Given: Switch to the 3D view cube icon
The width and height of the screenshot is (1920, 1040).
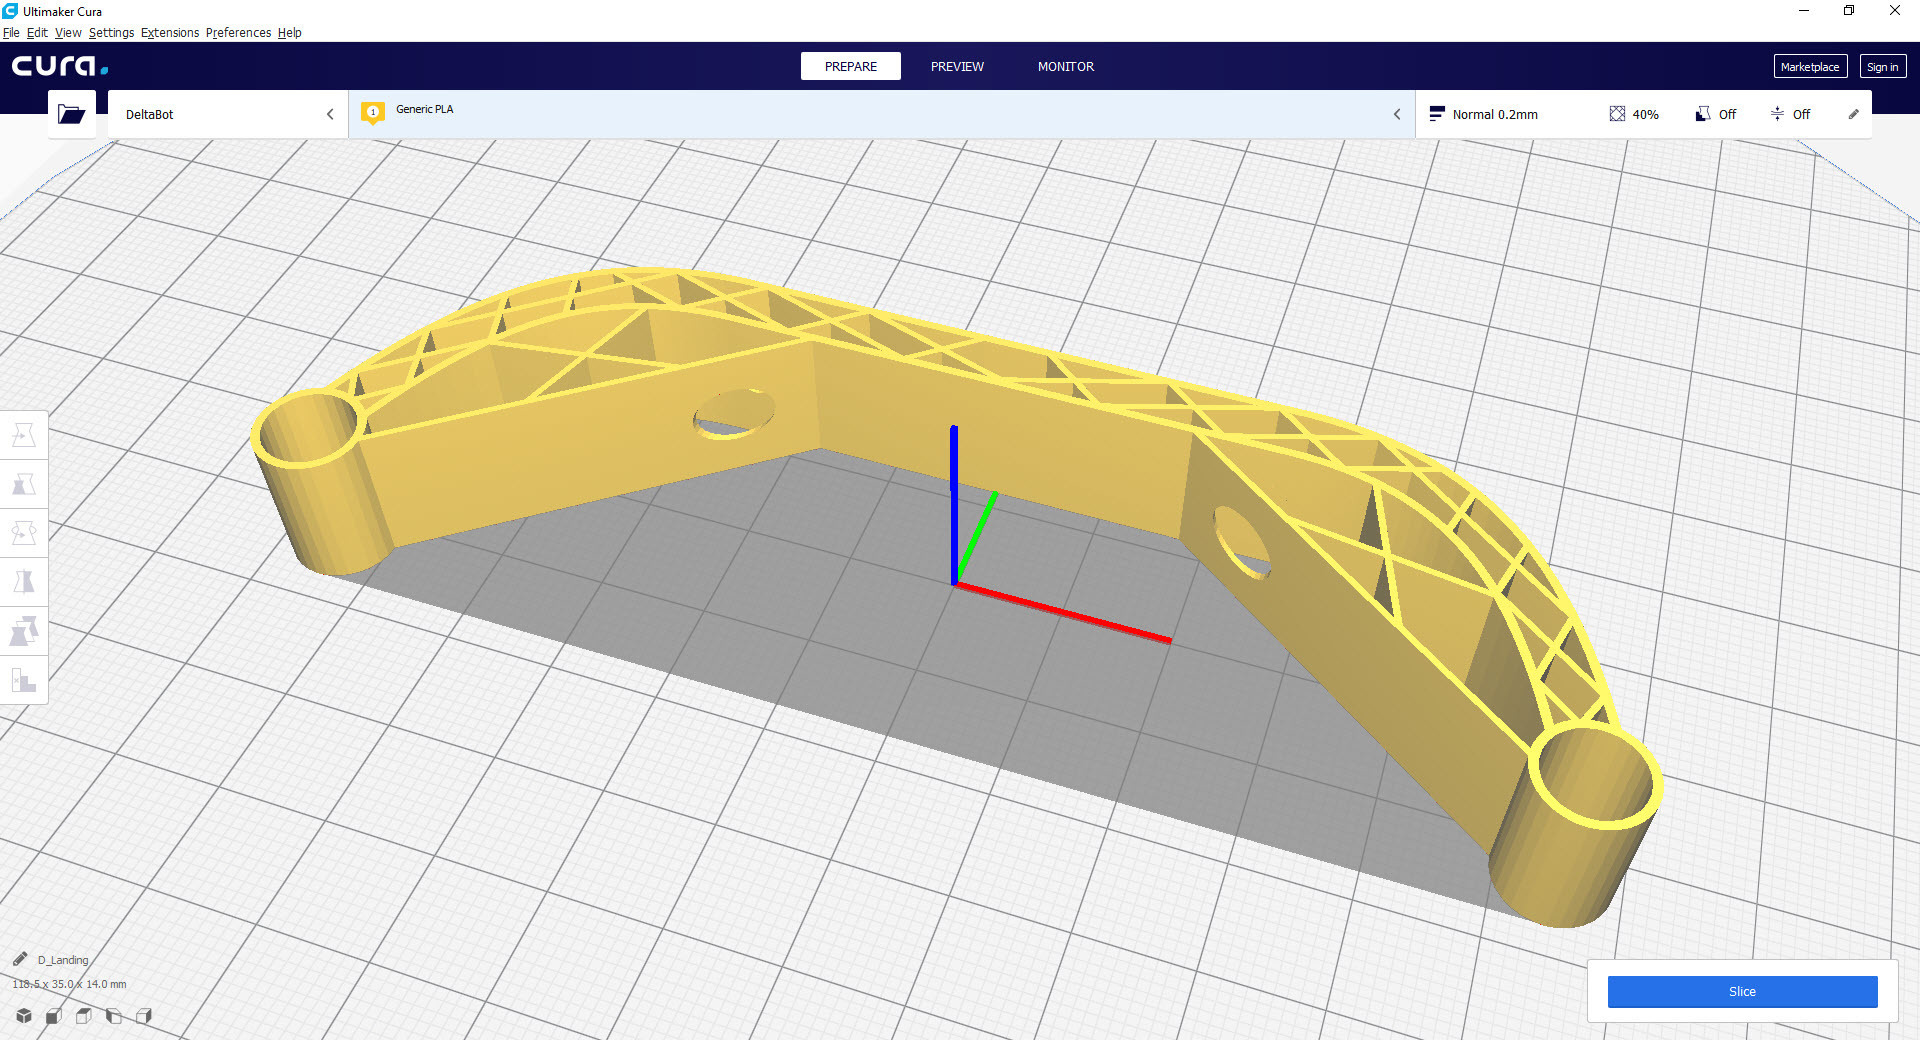Looking at the screenshot, I should (24, 1016).
